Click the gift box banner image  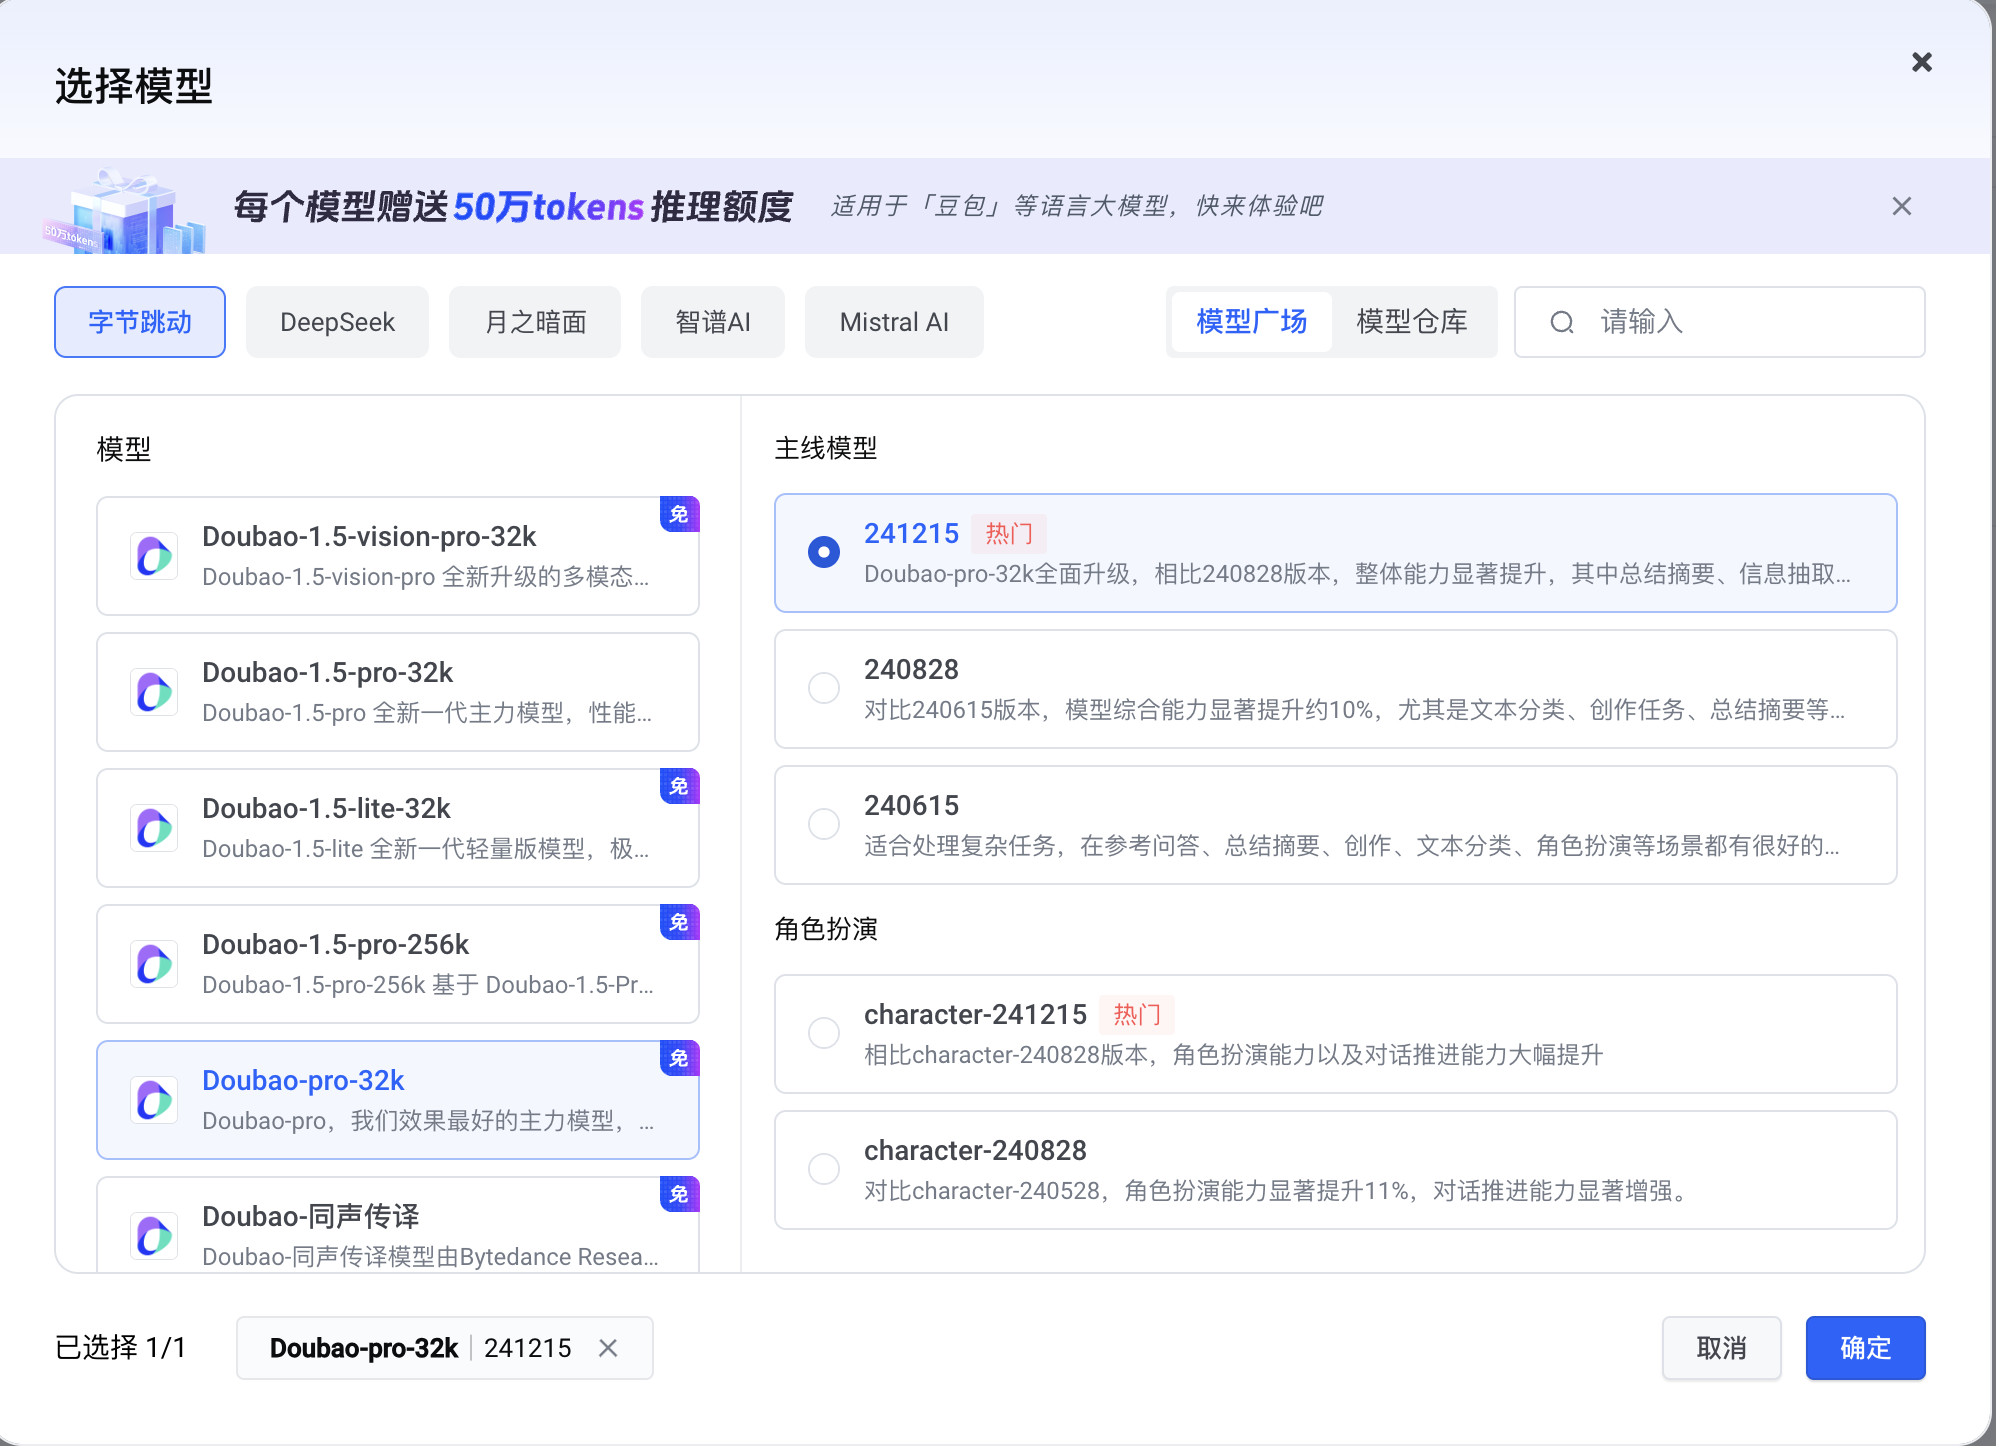point(125,213)
